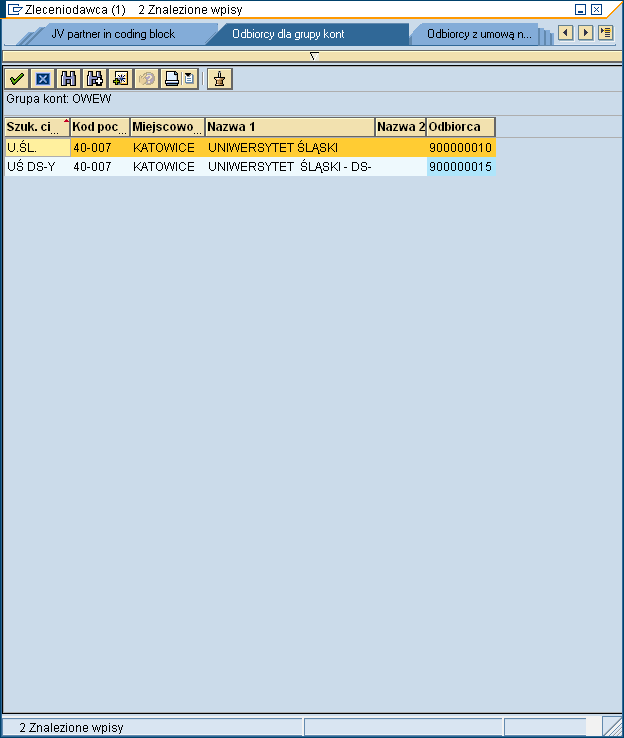Screen dimensions: 624x738
Task: Click UNIWERSYTET ŚLĄSKI name cell
Action: pyautogui.click(x=290, y=148)
